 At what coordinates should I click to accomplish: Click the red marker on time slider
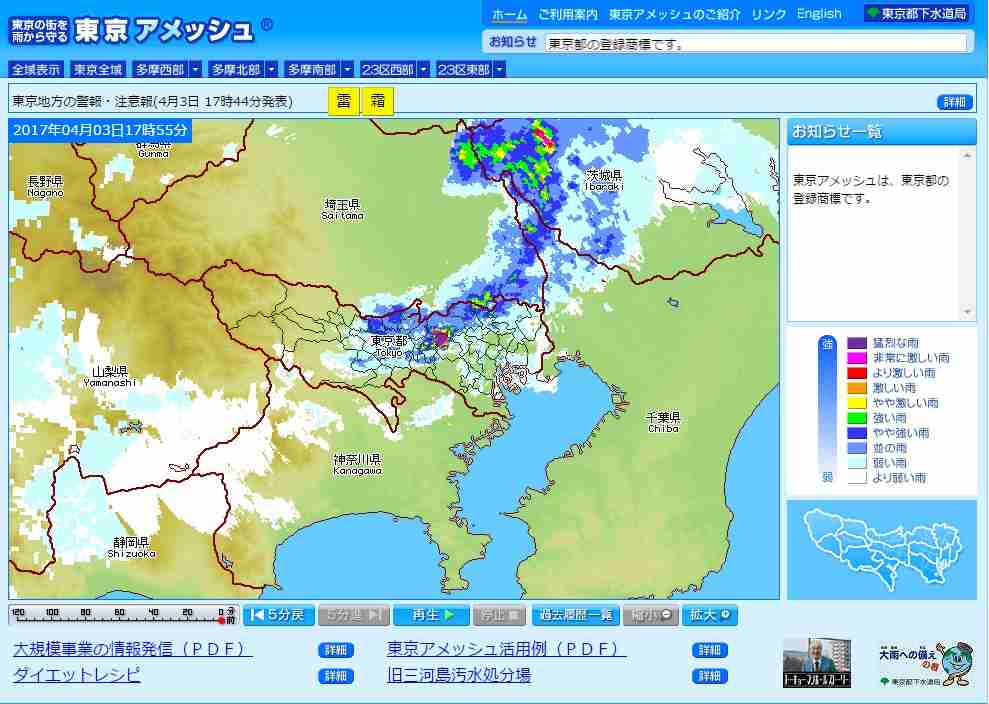[x=221, y=621]
